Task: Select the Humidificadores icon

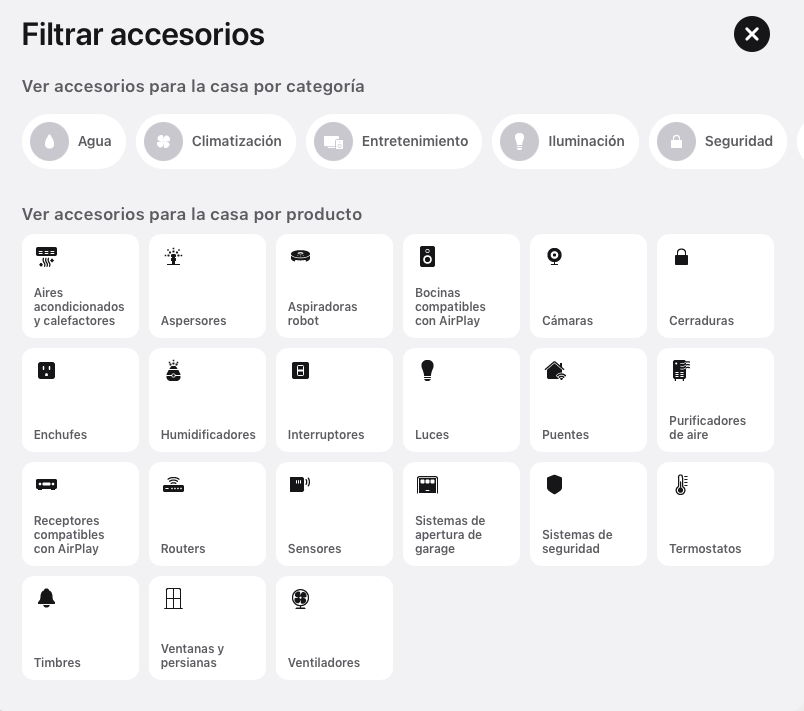Action: point(207,399)
